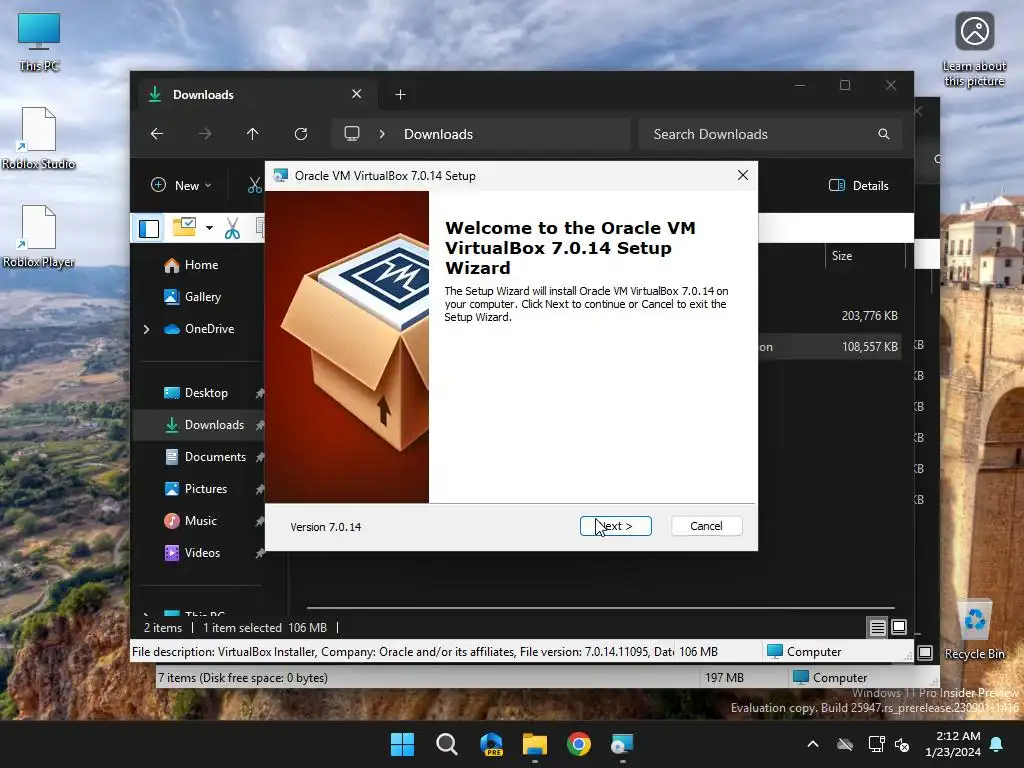
Task: Cancel the VirtualBox Setup wizard
Action: [706, 526]
